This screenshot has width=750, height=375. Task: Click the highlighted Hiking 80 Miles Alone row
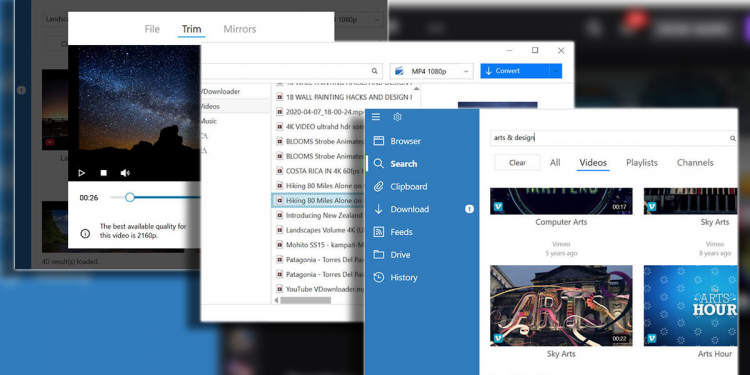click(319, 200)
